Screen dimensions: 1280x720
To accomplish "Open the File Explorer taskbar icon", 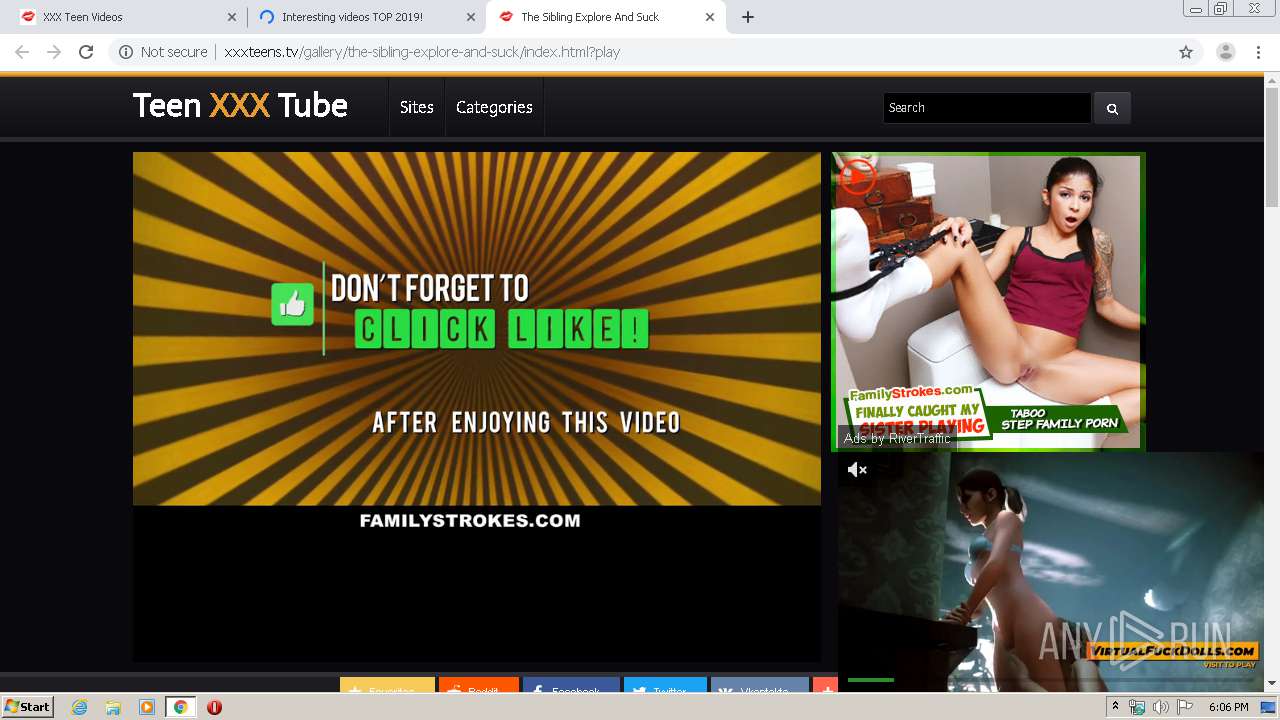I will coord(113,707).
